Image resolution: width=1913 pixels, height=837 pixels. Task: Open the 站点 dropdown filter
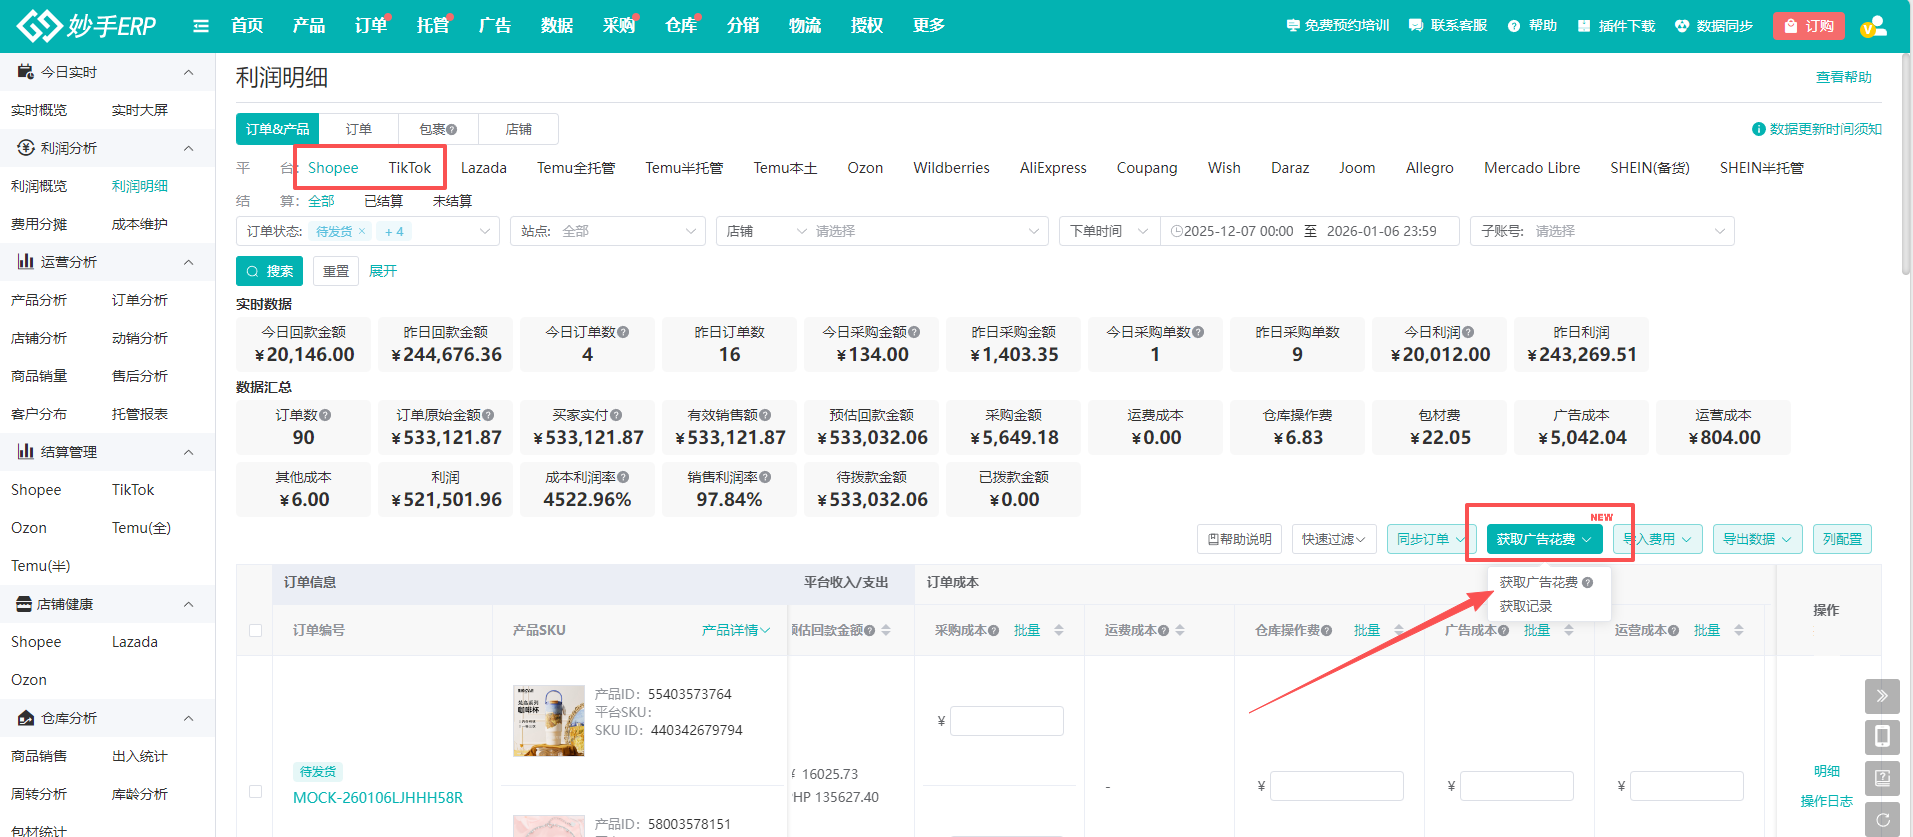tap(608, 232)
